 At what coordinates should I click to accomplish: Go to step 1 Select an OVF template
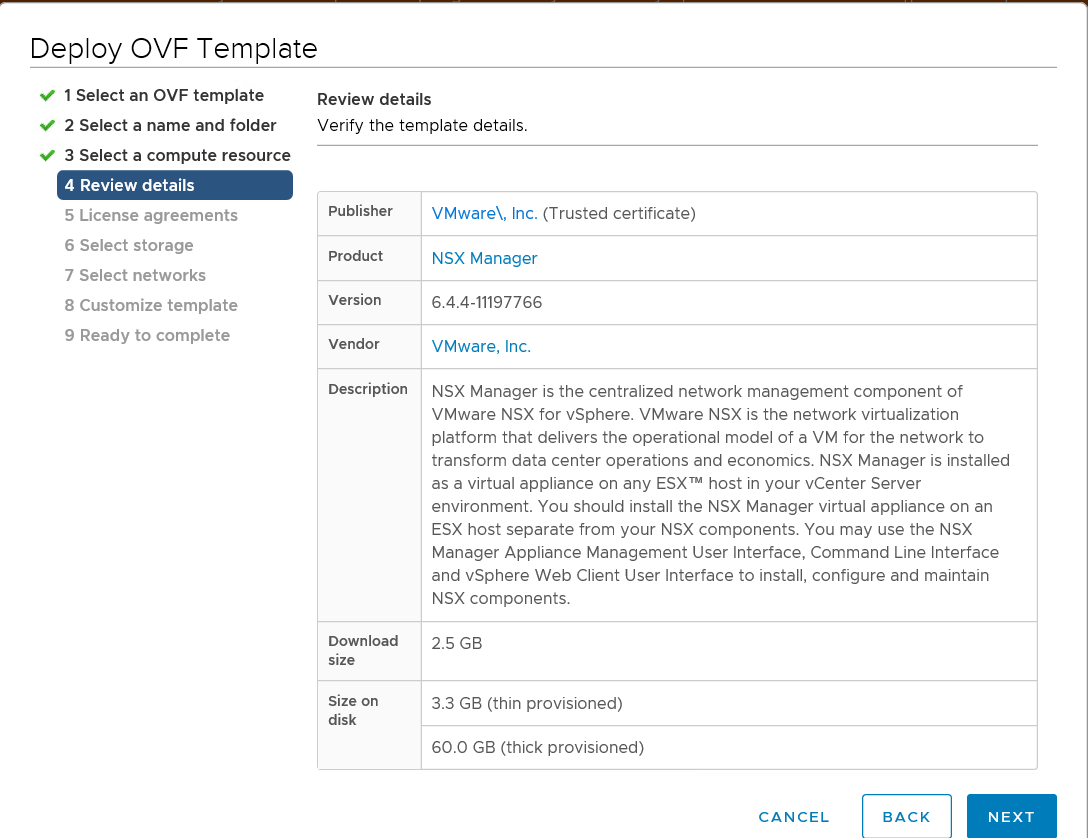click(x=164, y=96)
